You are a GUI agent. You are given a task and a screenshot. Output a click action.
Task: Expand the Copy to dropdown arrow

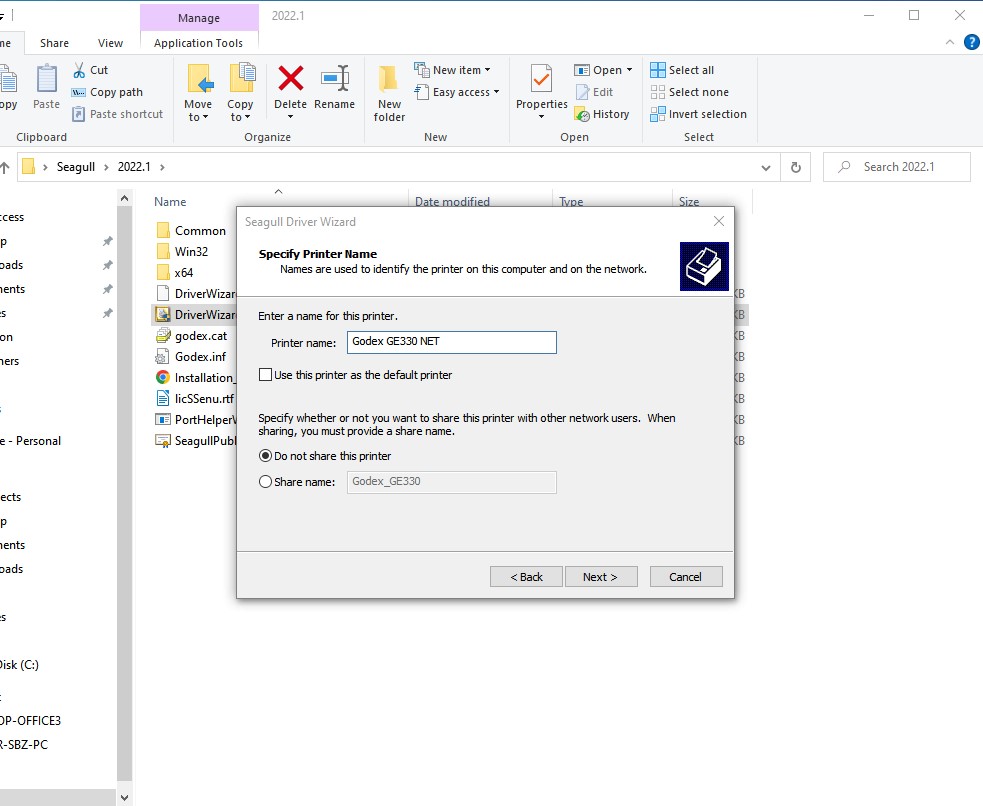coord(248,117)
